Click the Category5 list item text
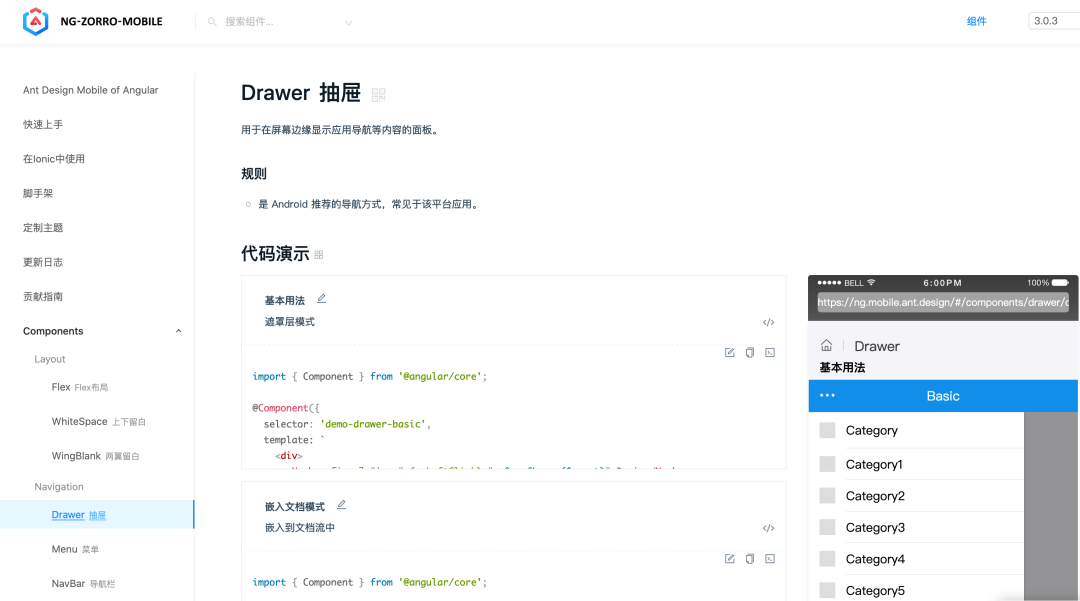The height and width of the screenshot is (601, 1080). coord(875,591)
